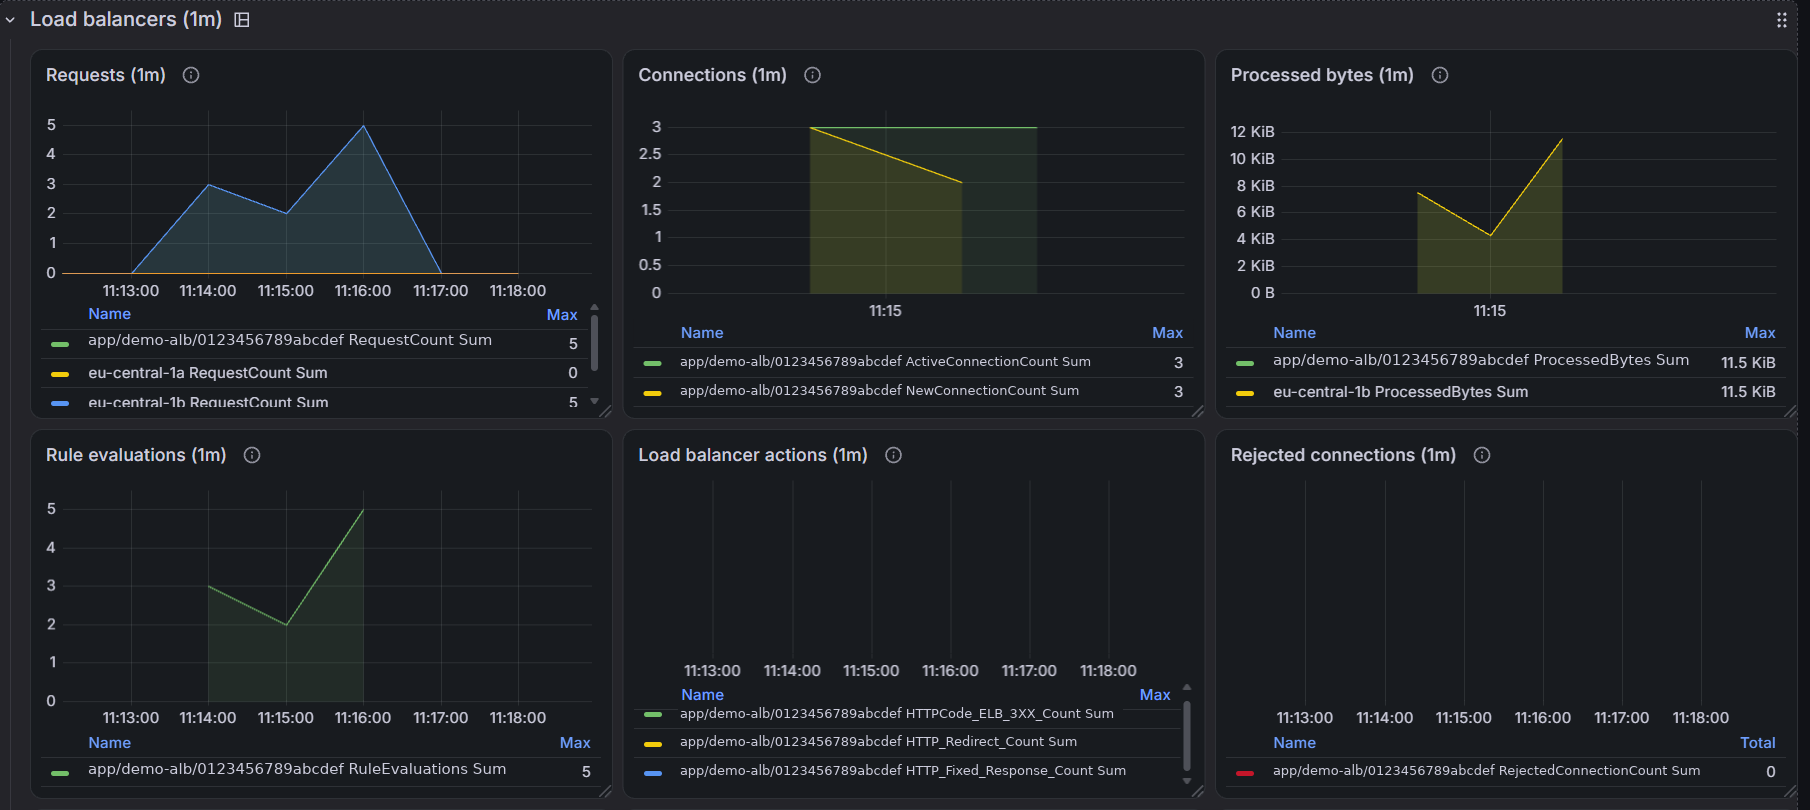Click the Requests legend scroll-down arrow
This screenshot has height=810, width=1810.
(x=595, y=401)
